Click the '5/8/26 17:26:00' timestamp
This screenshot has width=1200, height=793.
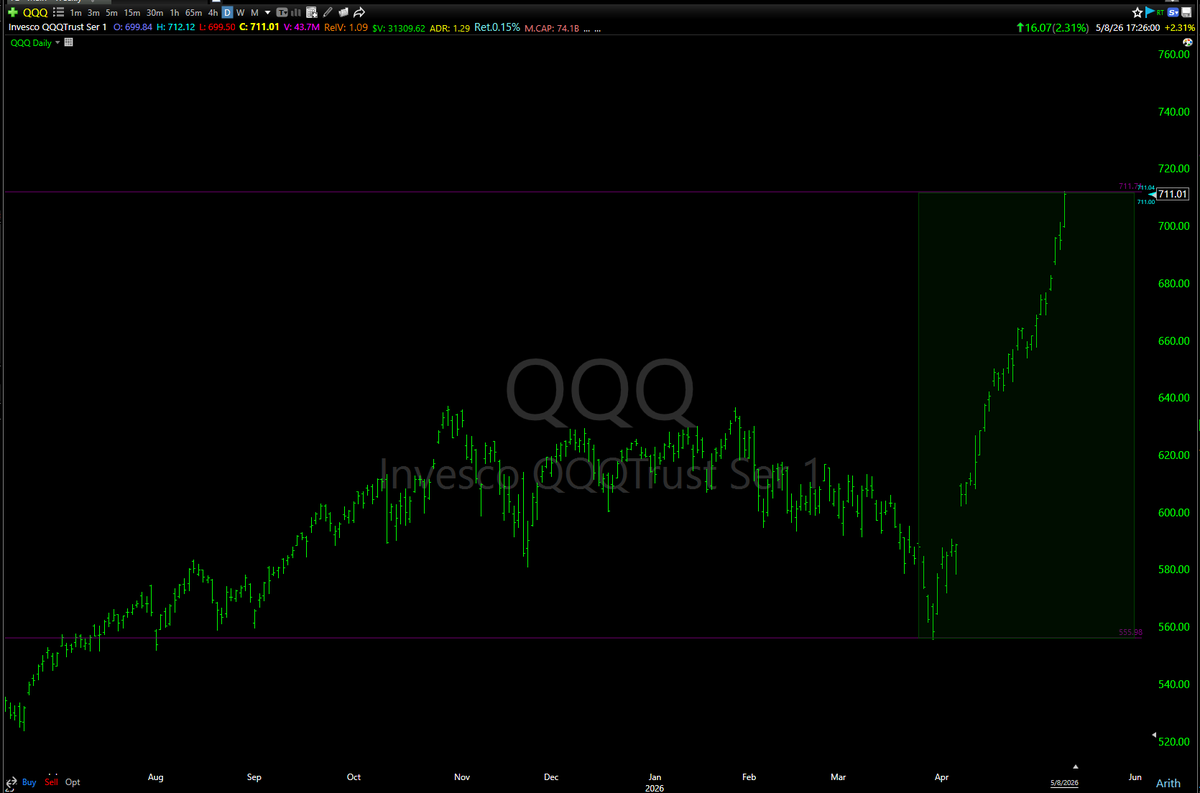(x=1127, y=28)
